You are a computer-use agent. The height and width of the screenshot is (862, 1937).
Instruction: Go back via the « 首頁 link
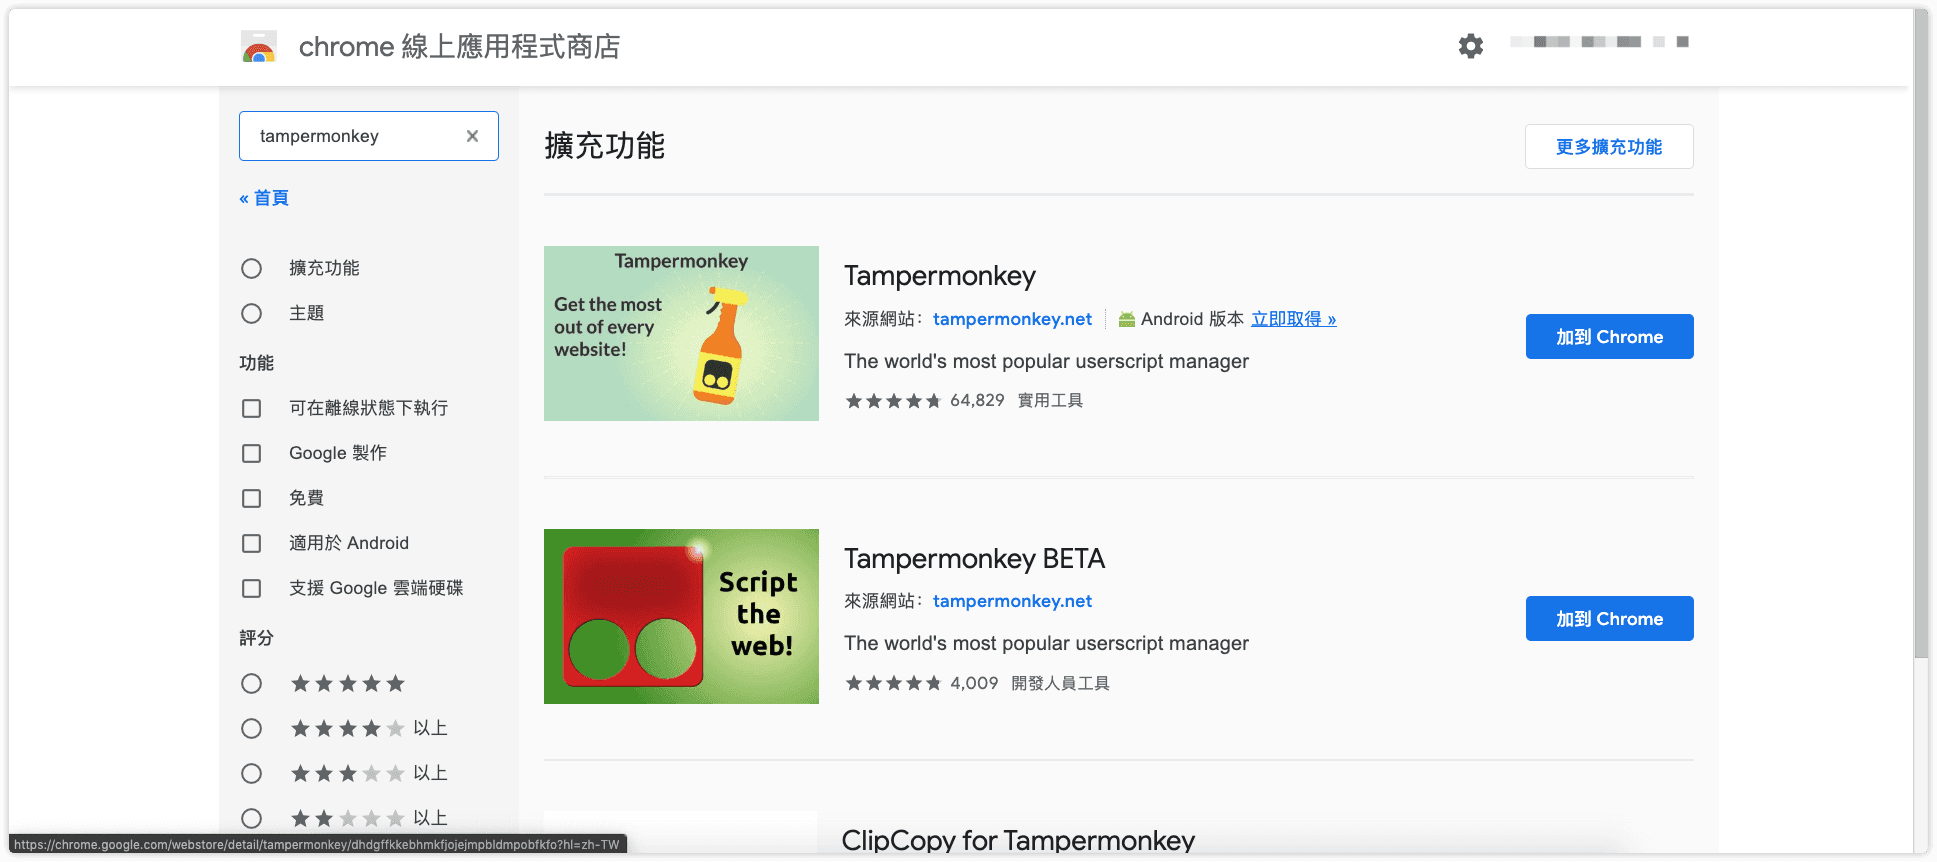coord(264,198)
